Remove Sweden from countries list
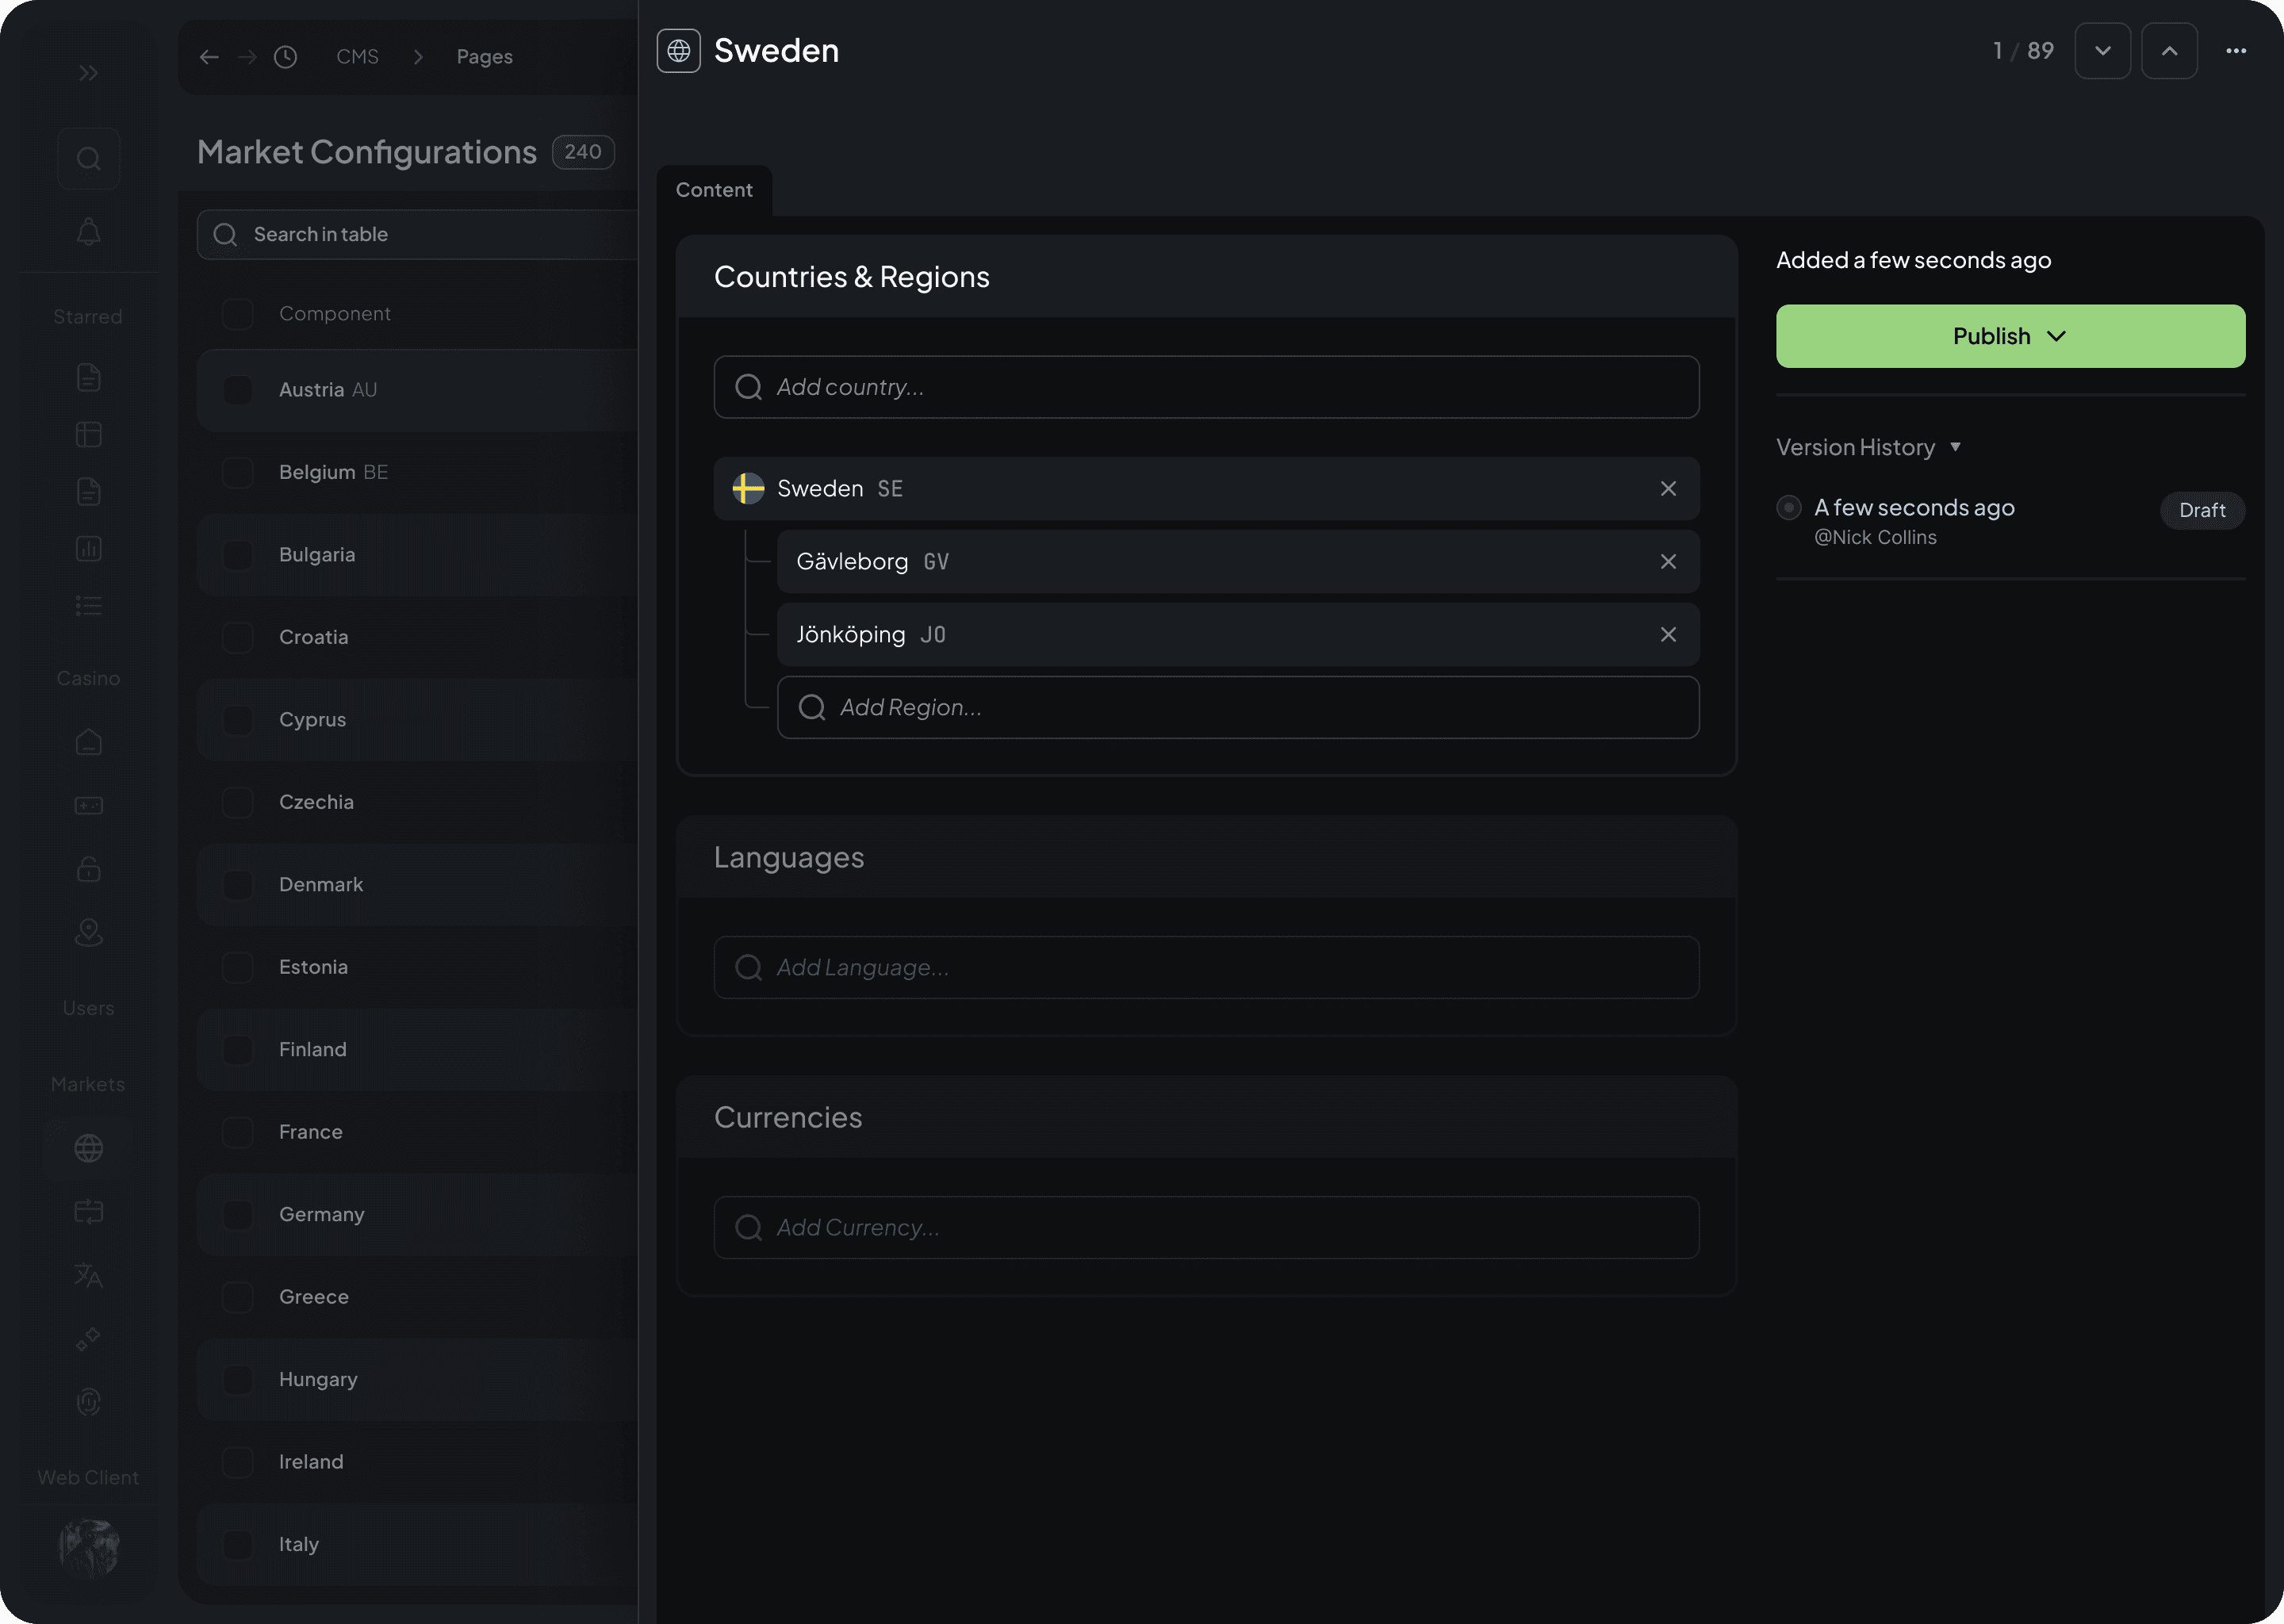The width and height of the screenshot is (2284, 1624). [1667, 489]
